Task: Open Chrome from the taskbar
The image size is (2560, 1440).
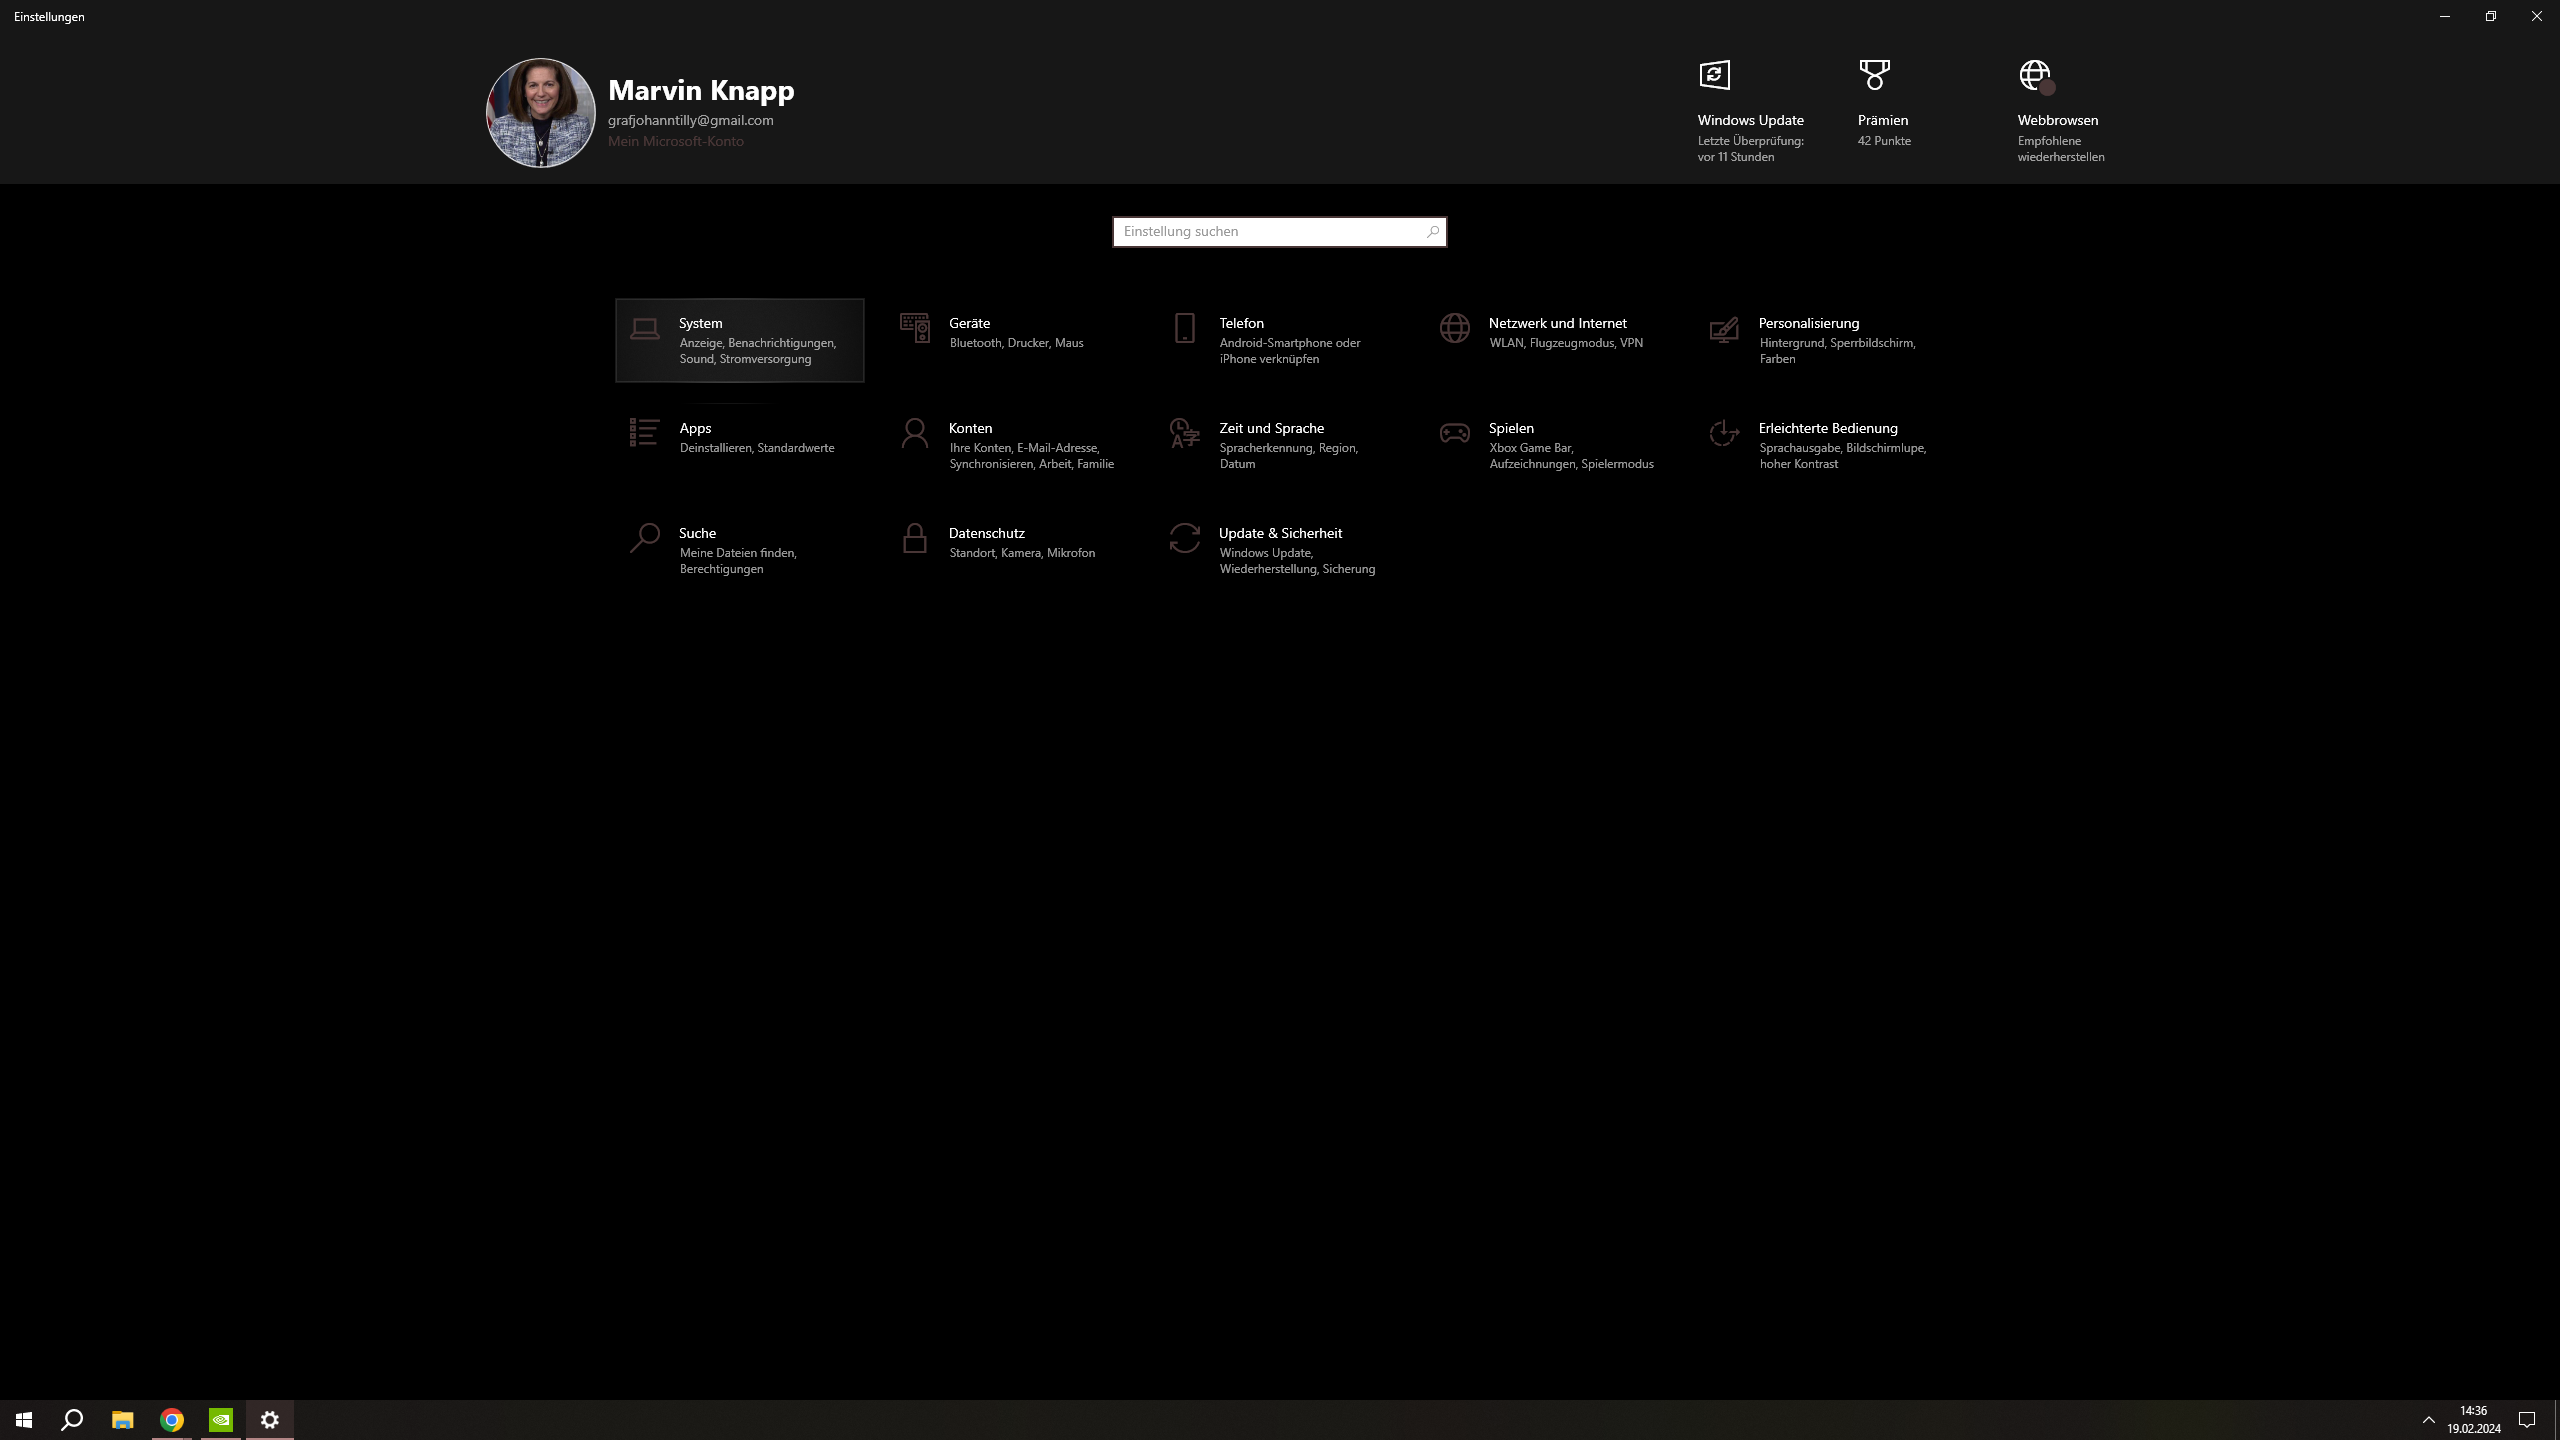Action: click(172, 1419)
